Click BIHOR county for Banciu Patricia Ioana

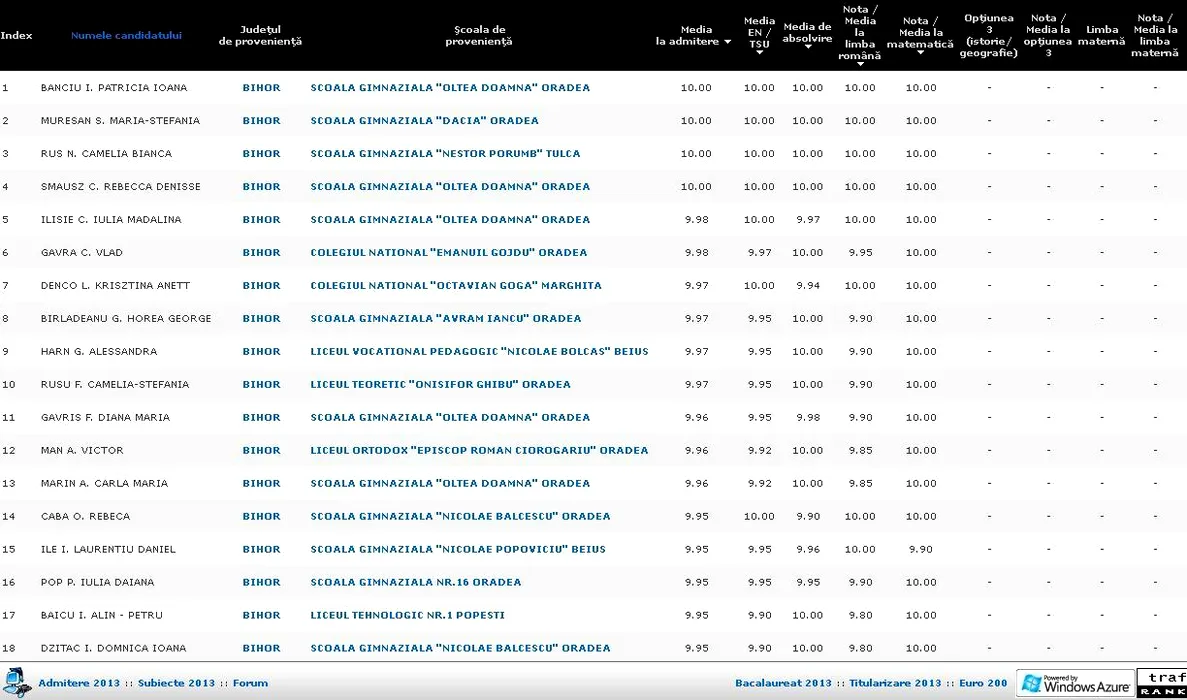[x=261, y=88]
